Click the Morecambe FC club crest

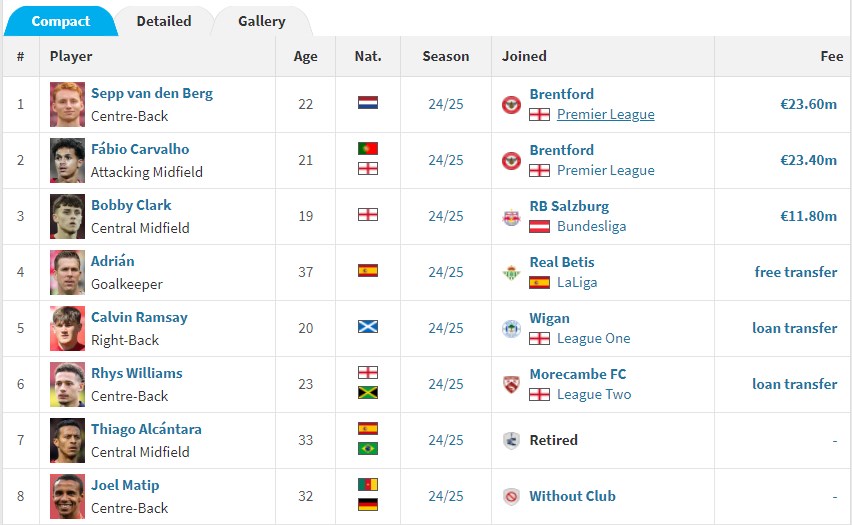(x=512, y=384)
